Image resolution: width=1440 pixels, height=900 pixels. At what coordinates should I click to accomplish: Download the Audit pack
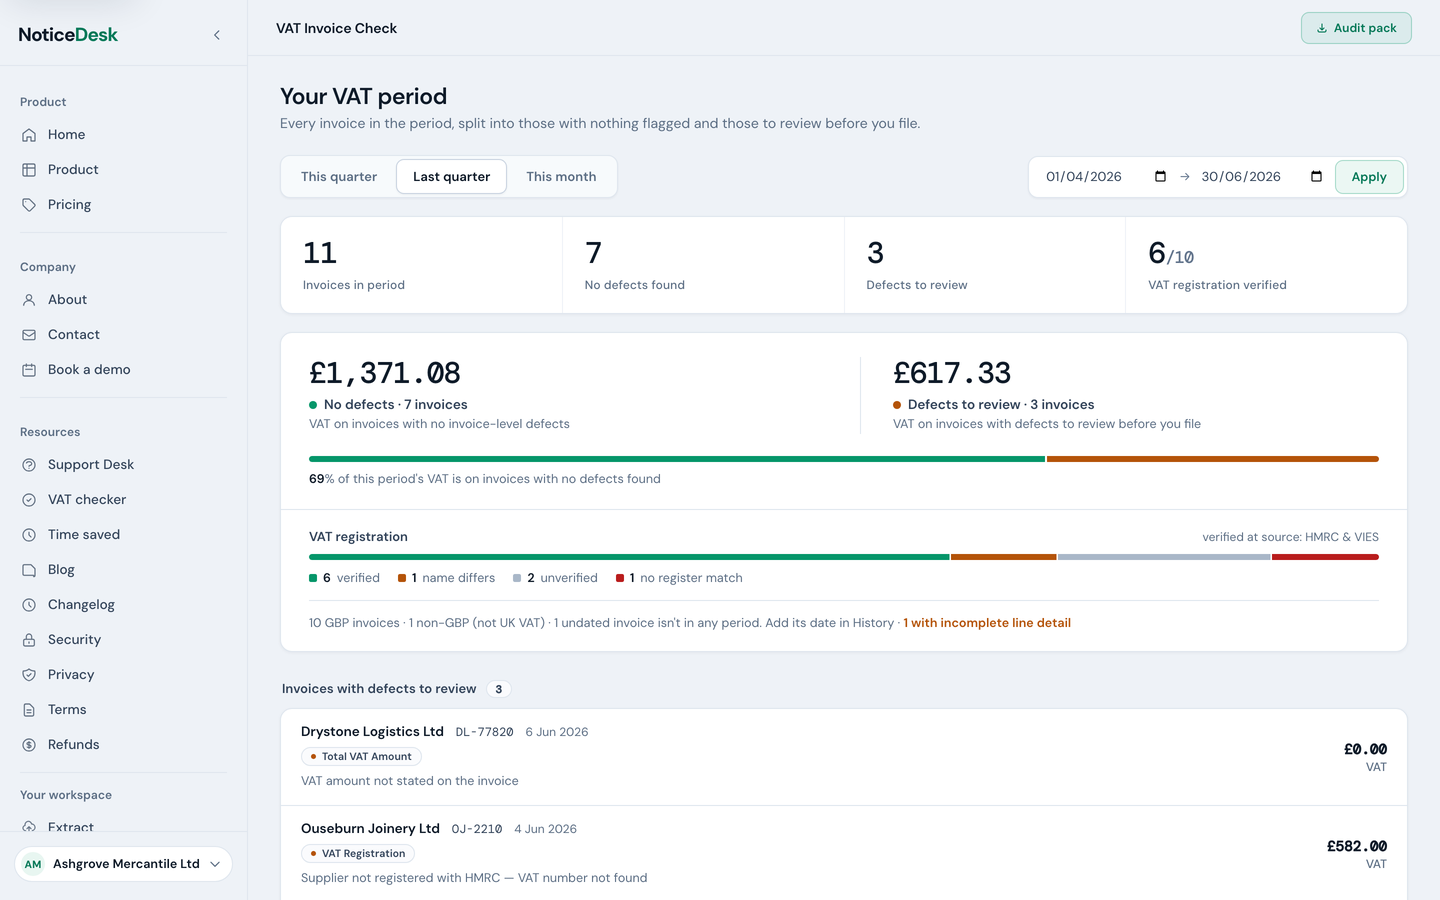click(1356, 28)
